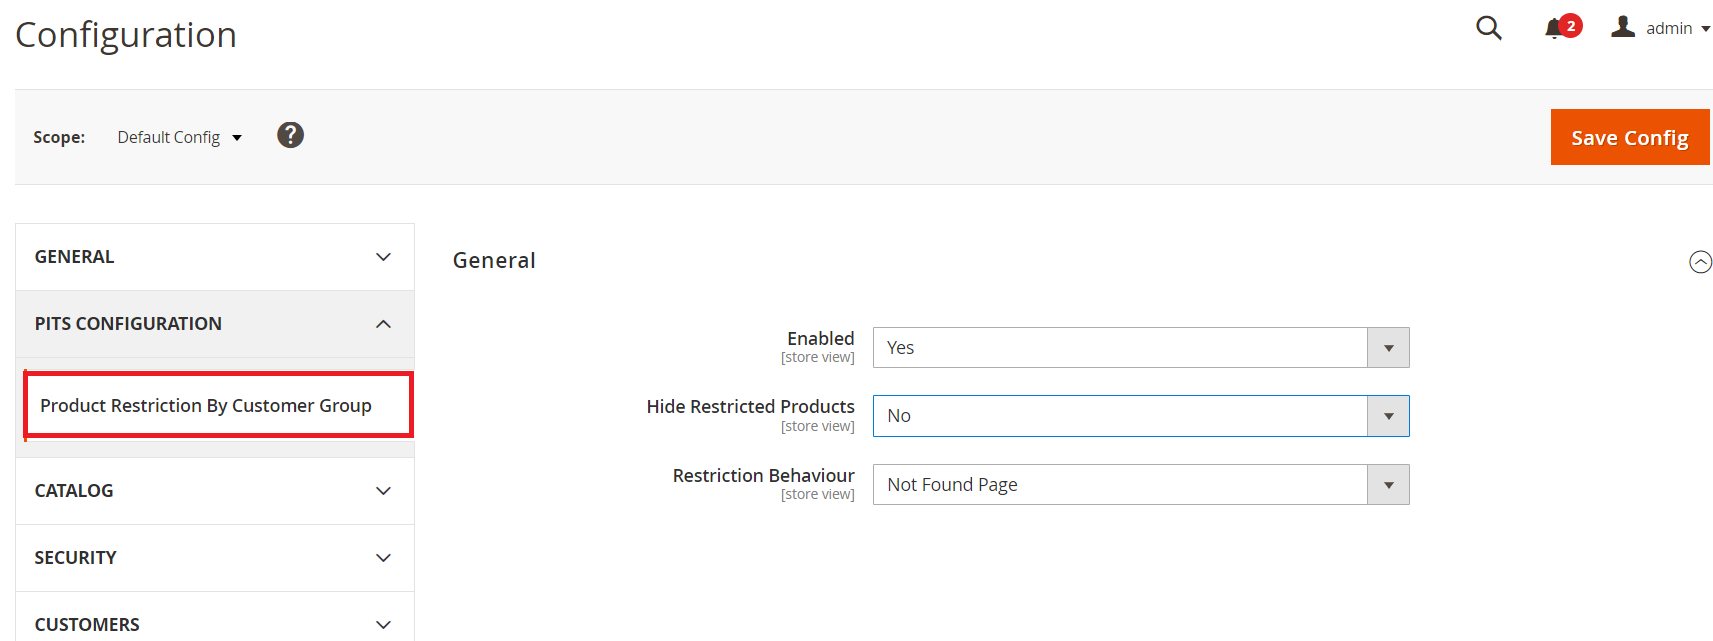The height and width of the screenshot is (641, 1713).
Task: Click the Save Config button
Action: (1629, 137)
